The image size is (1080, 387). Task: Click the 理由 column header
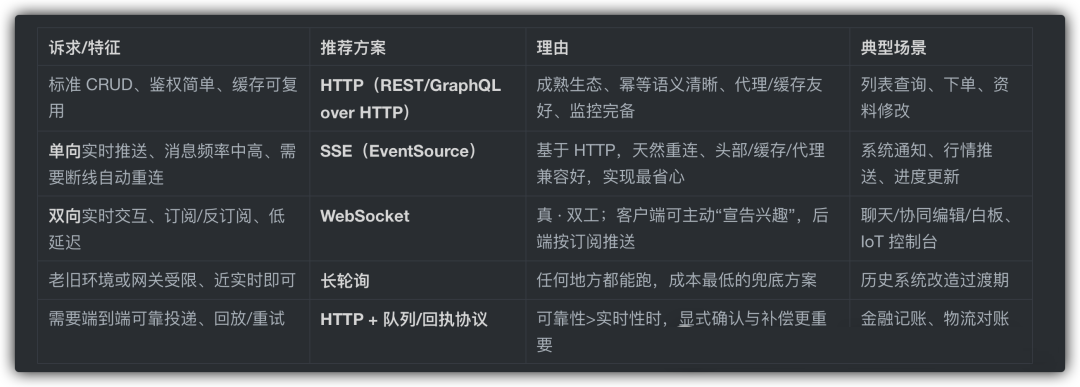[x=687, y=47]
